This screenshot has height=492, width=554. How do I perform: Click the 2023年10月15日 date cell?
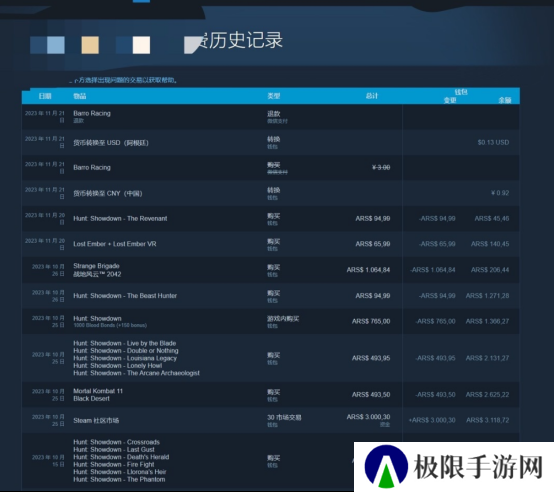48,461
